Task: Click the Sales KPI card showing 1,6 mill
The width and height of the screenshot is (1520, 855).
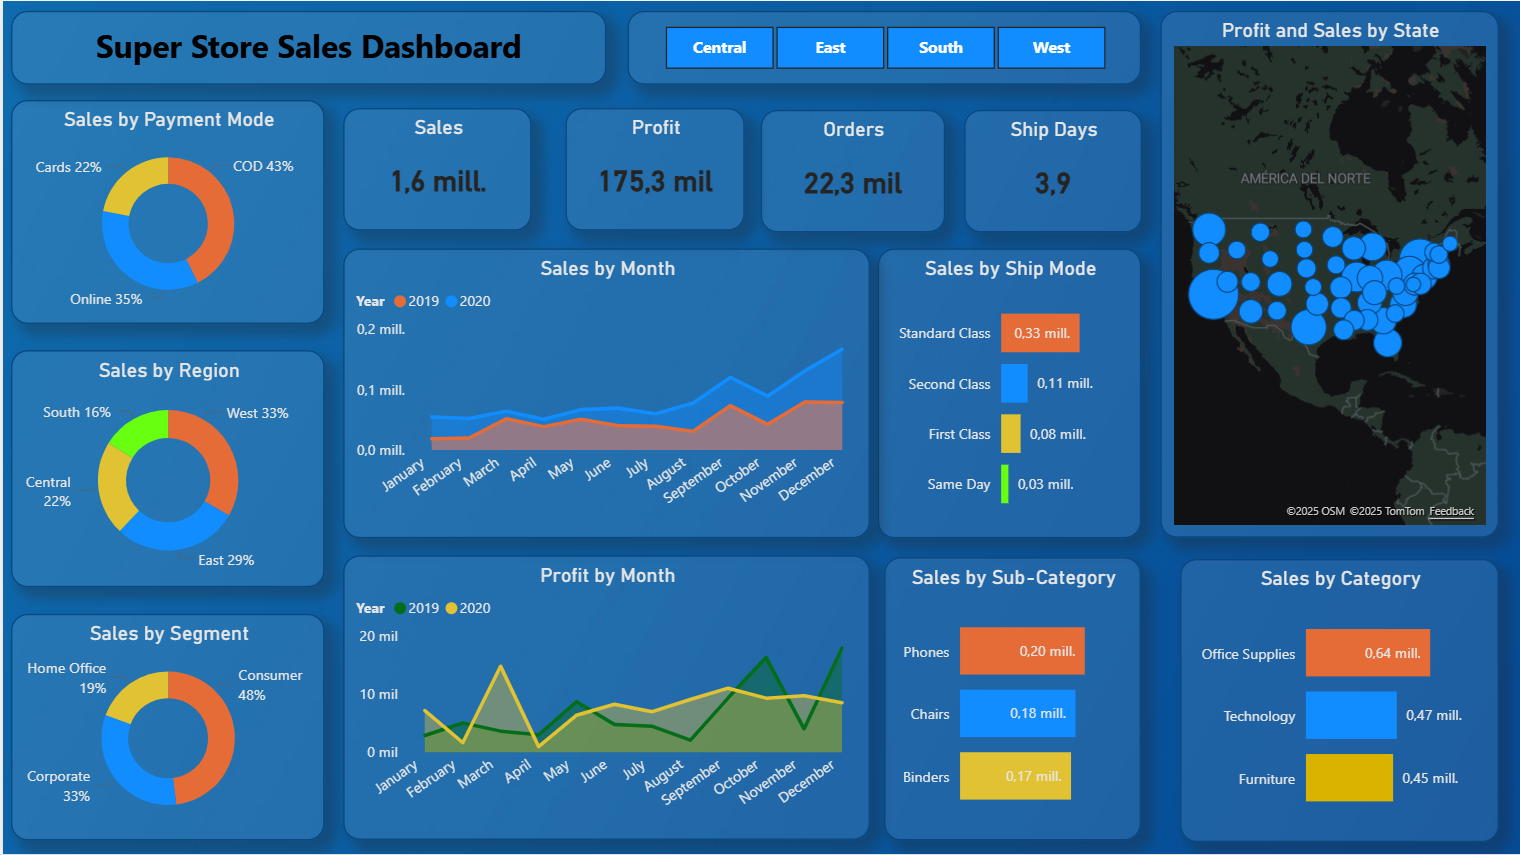Action: coord(437,168)
